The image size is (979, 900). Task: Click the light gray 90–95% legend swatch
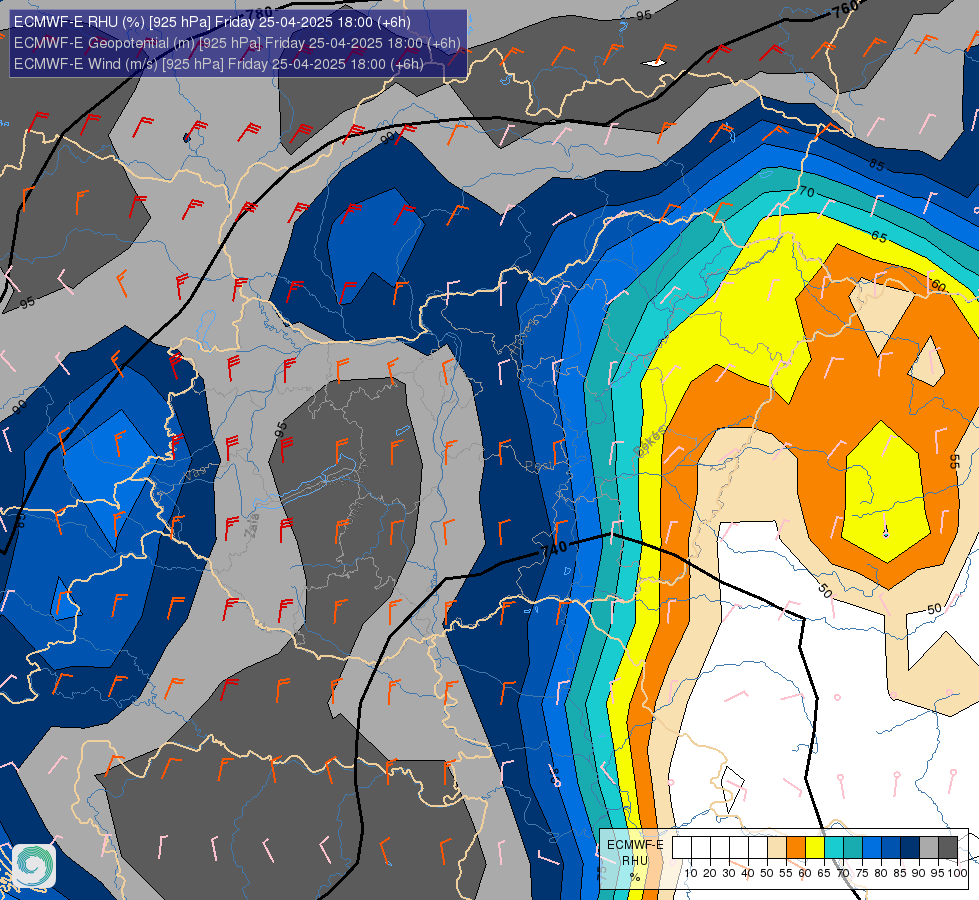pyautogui.click(x=929, y=848)
